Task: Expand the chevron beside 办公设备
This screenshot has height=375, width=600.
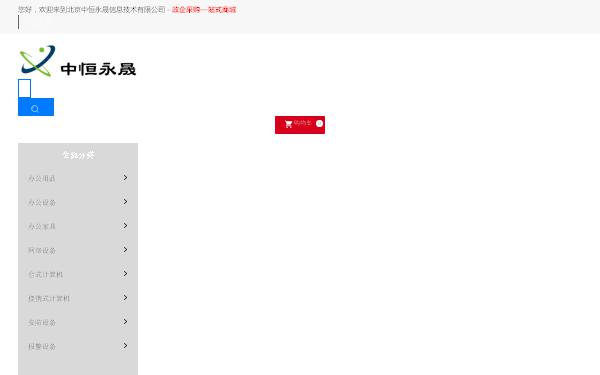Action: click(x=125, y=202)
